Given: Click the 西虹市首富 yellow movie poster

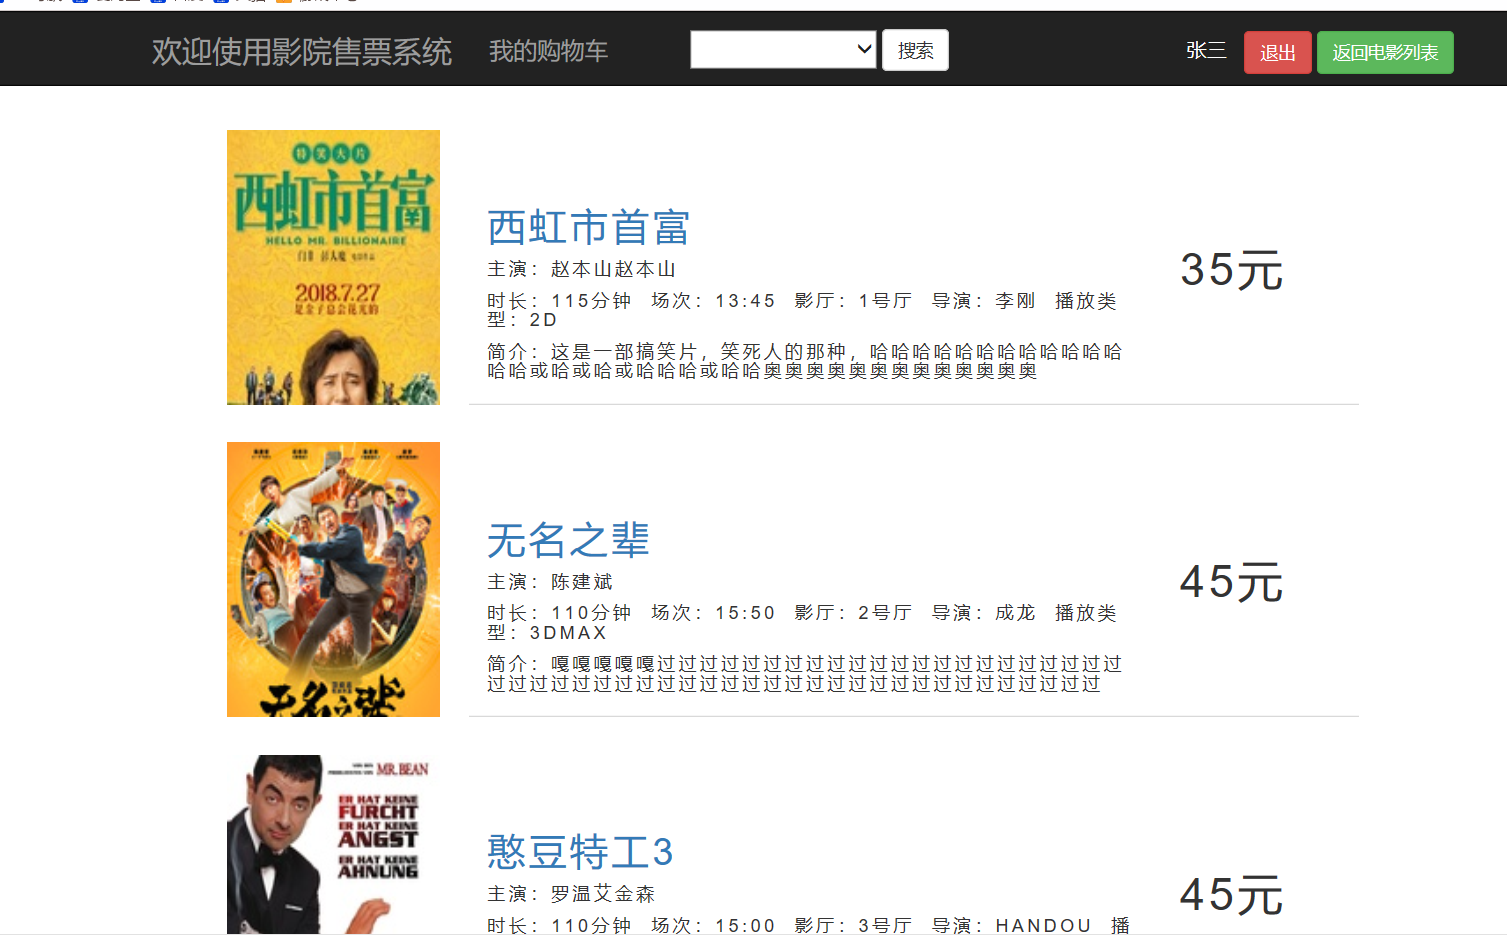Looking at the screenshot, I should pyautogui.click(x=333, y=267).
